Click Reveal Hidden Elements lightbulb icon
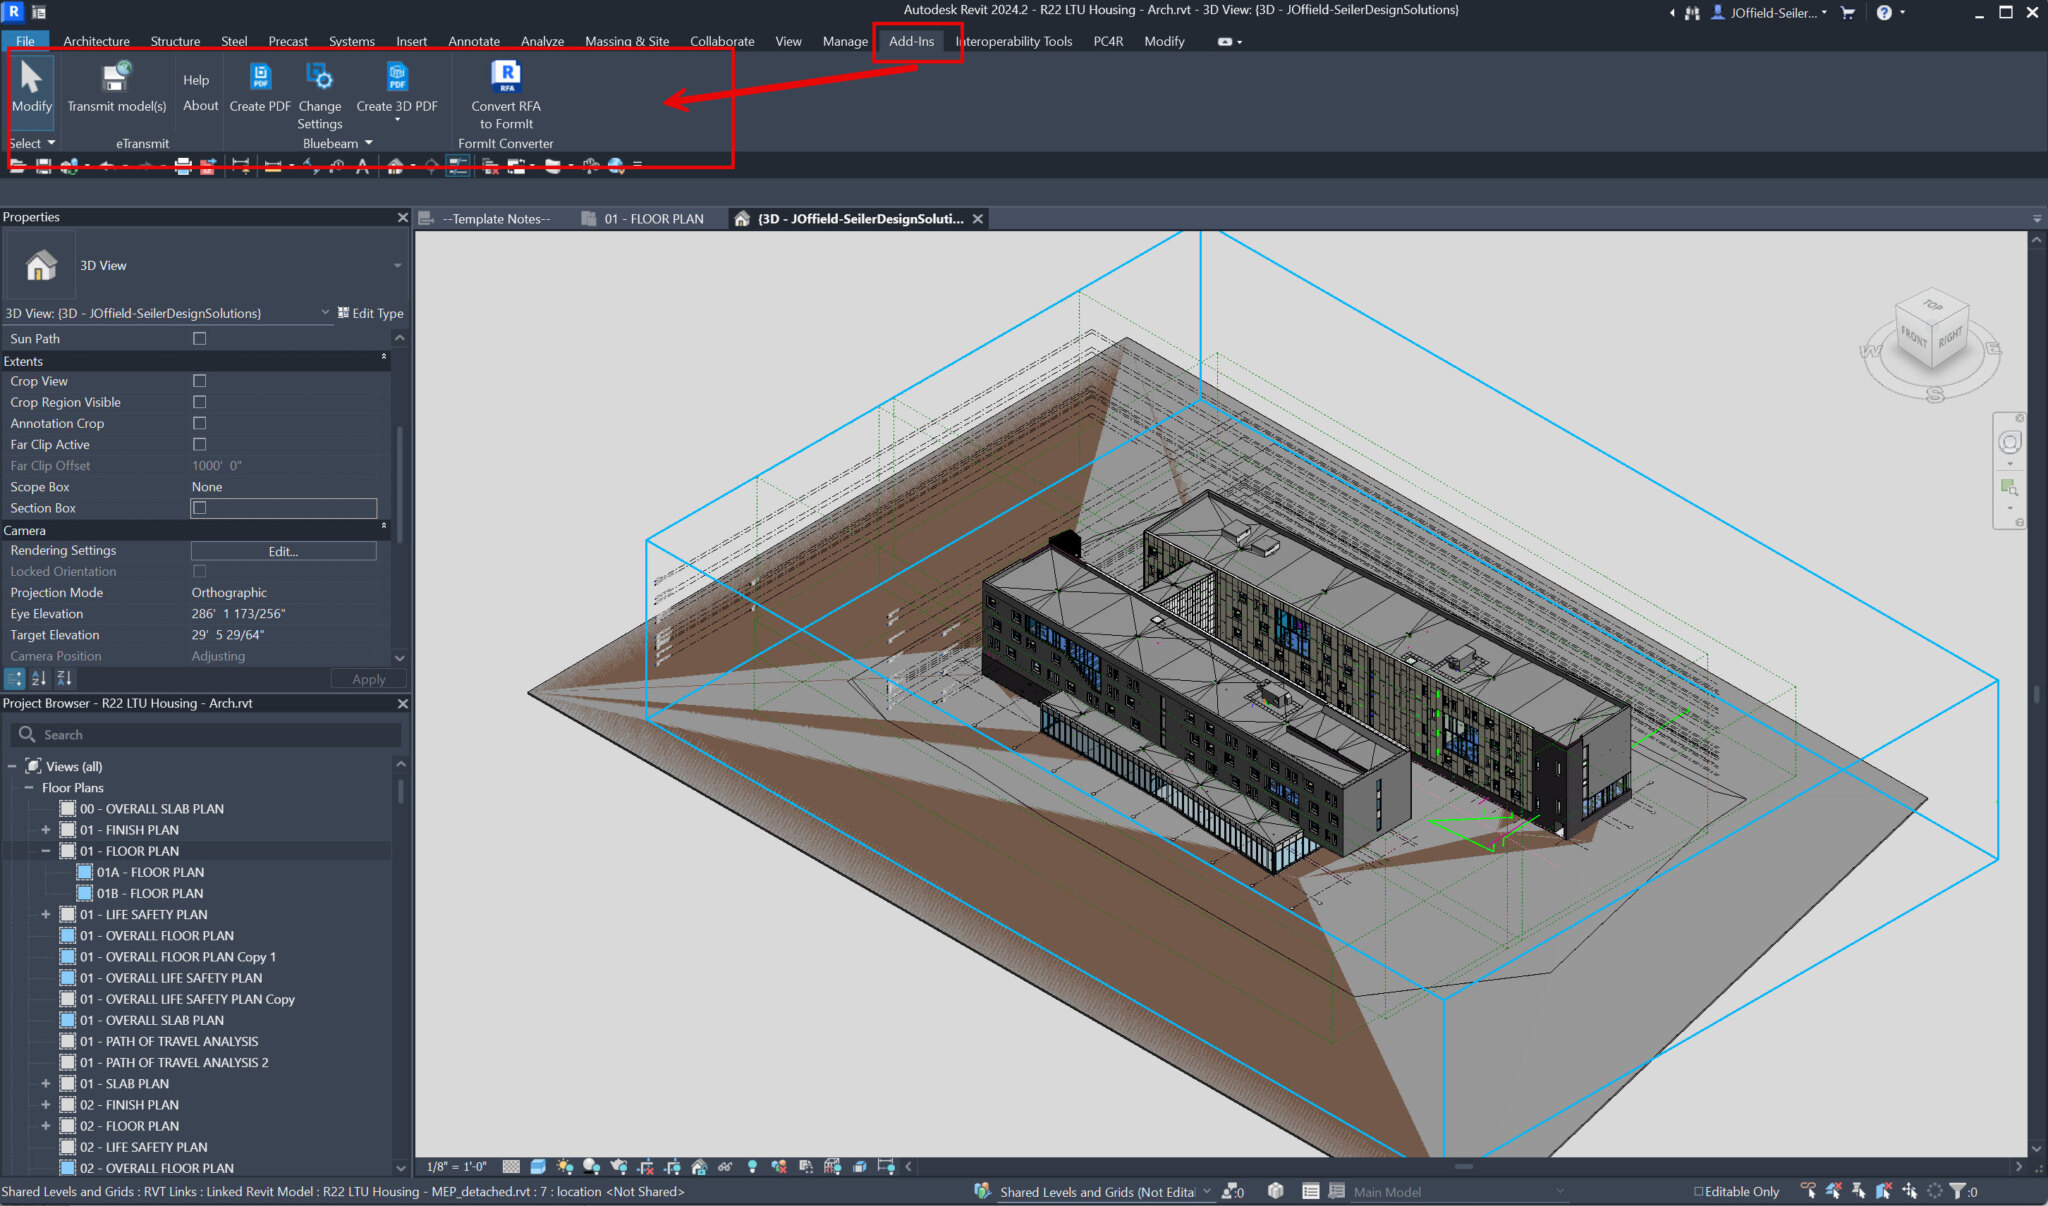The image size is (2048, 1206). [752, 1167]
